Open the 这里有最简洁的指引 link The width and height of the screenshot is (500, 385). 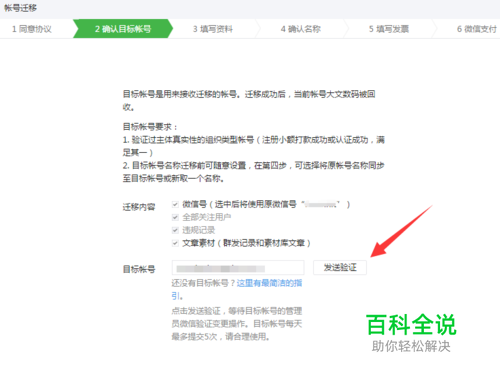(237, 289)
